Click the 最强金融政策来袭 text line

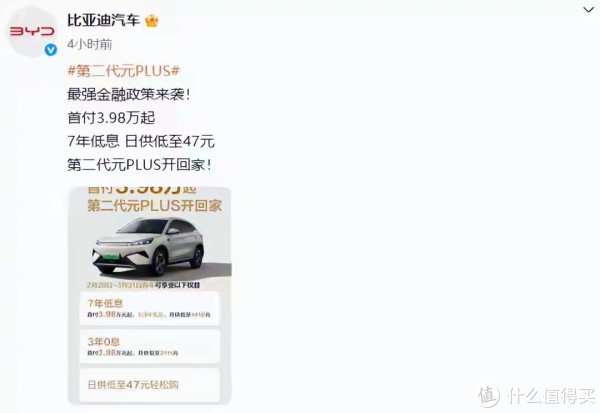(x=129, y=94)
